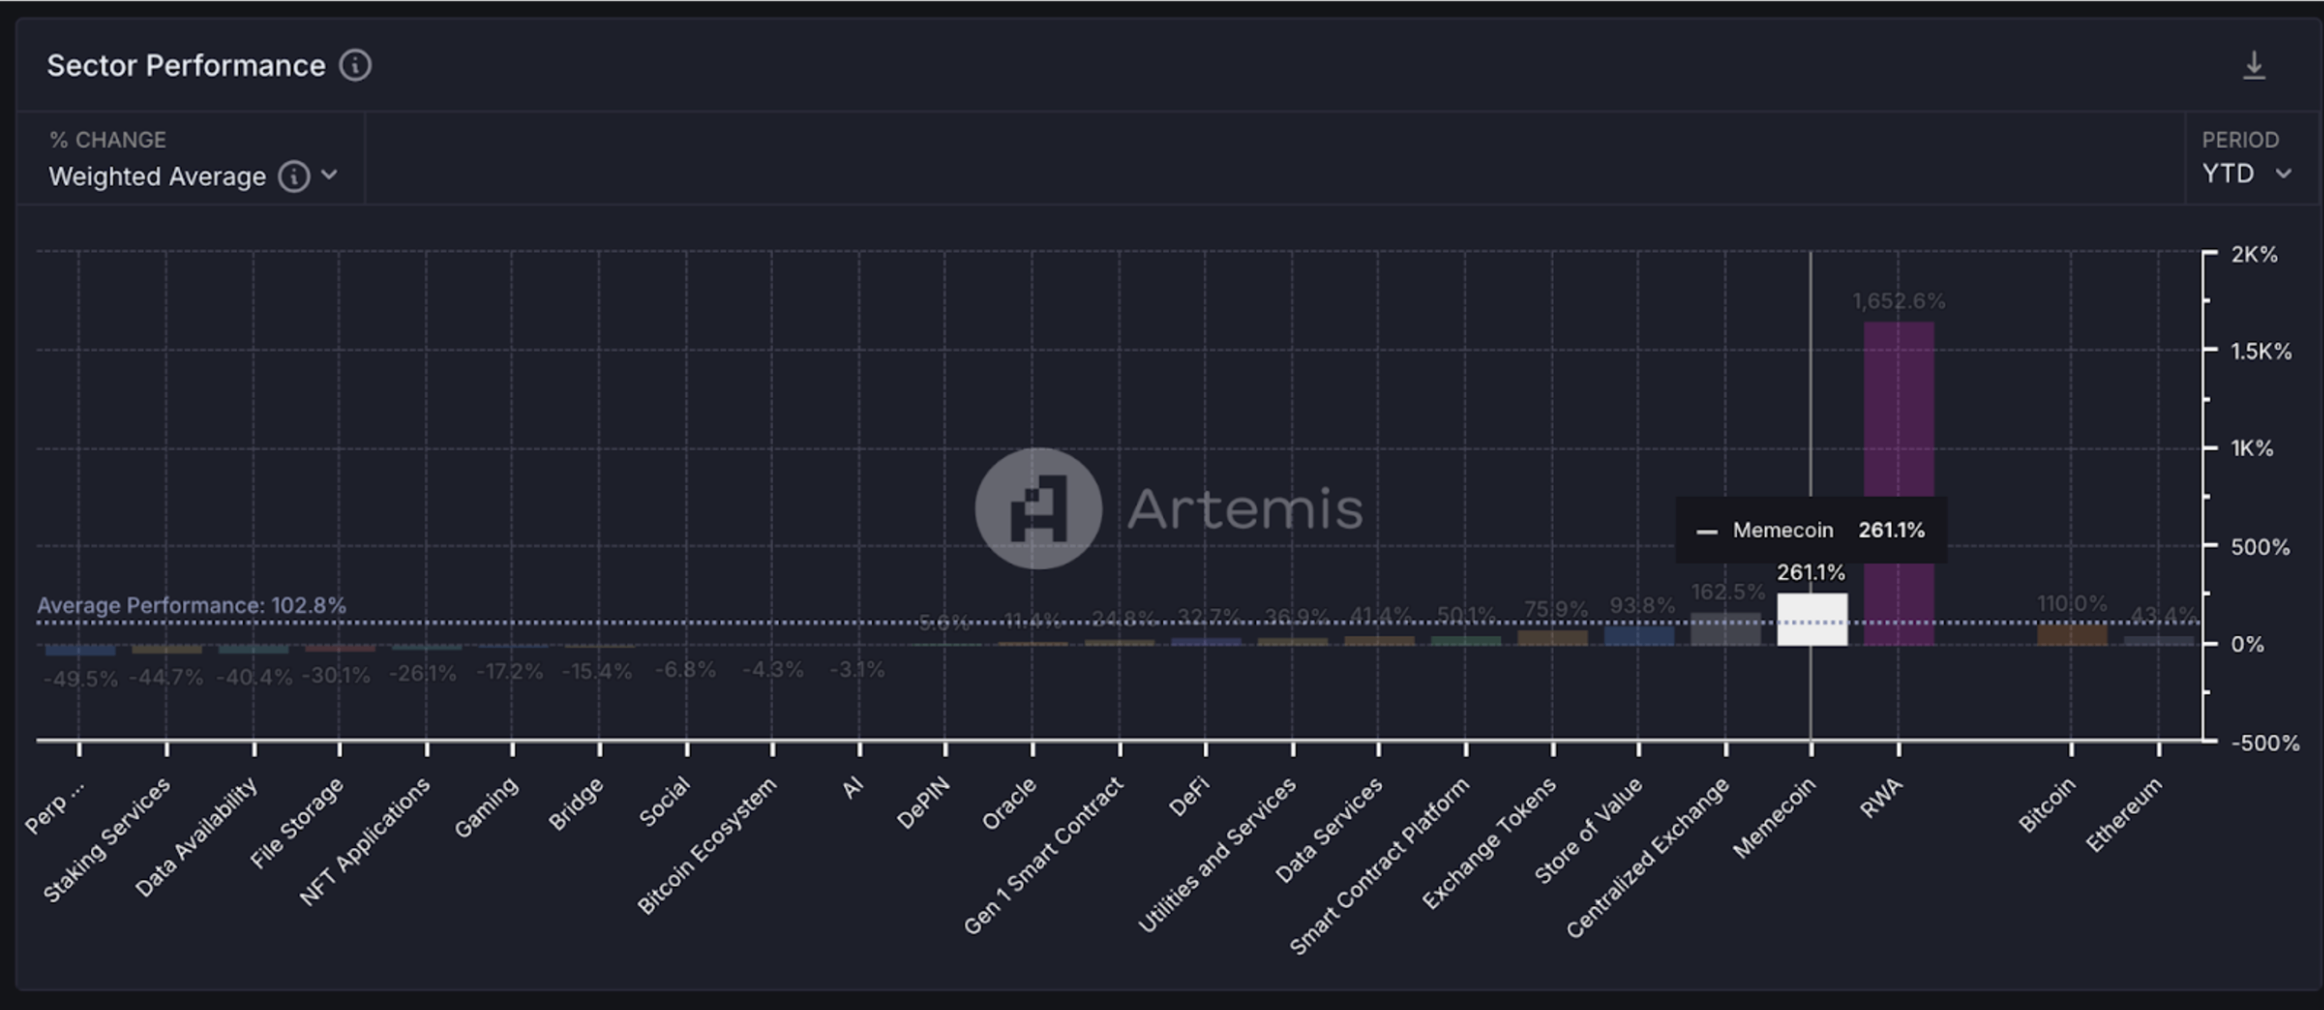Open the YTD period dropdown
This screenshot has height=1010, width=2324.
(x=2246, y=174)
